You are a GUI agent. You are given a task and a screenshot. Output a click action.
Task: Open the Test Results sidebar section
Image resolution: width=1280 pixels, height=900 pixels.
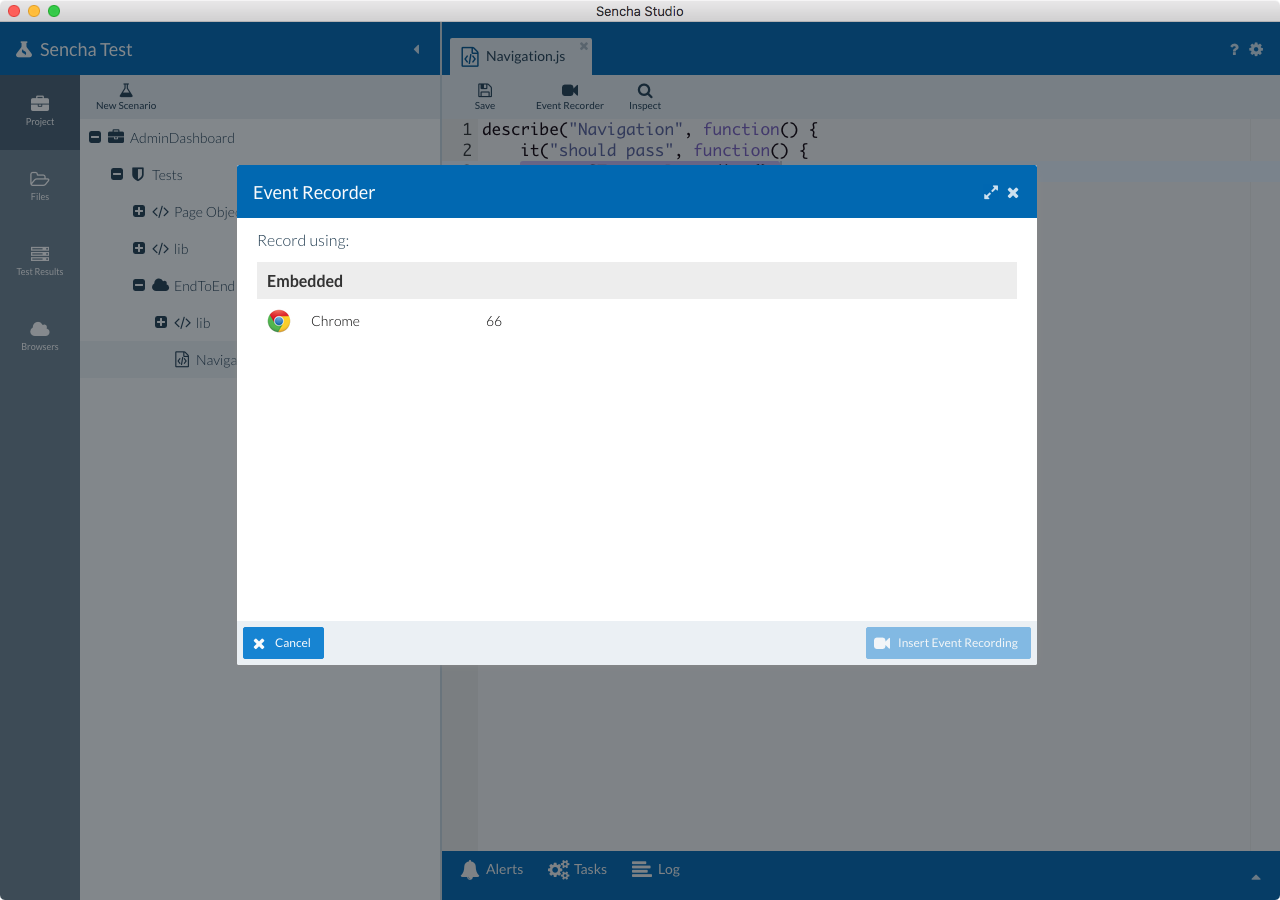tap(40, 262)
